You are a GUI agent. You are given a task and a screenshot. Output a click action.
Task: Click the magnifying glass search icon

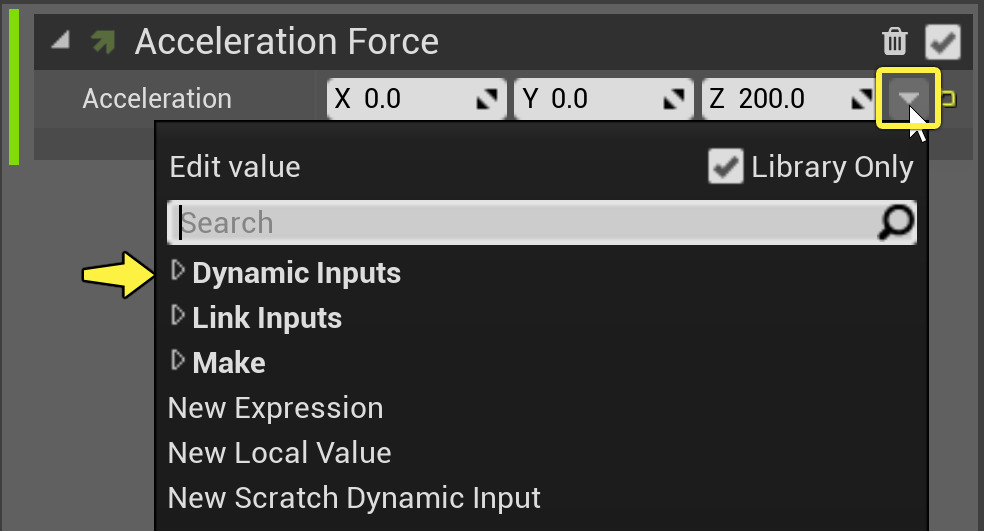coord(895,223)
